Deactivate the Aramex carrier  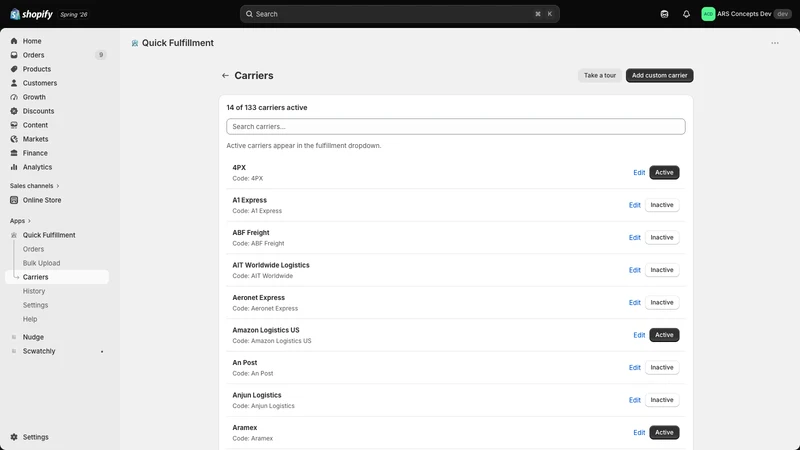click(x=664, y=433)
